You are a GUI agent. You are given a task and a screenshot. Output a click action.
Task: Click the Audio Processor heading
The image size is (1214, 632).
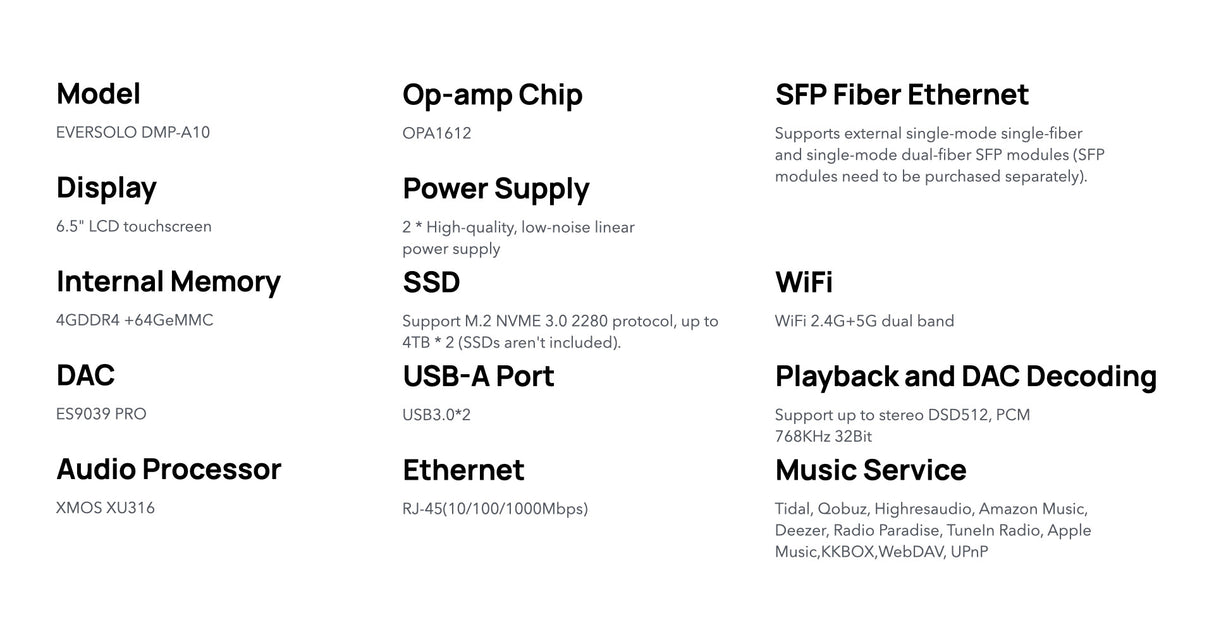click(x=168, y=469)
